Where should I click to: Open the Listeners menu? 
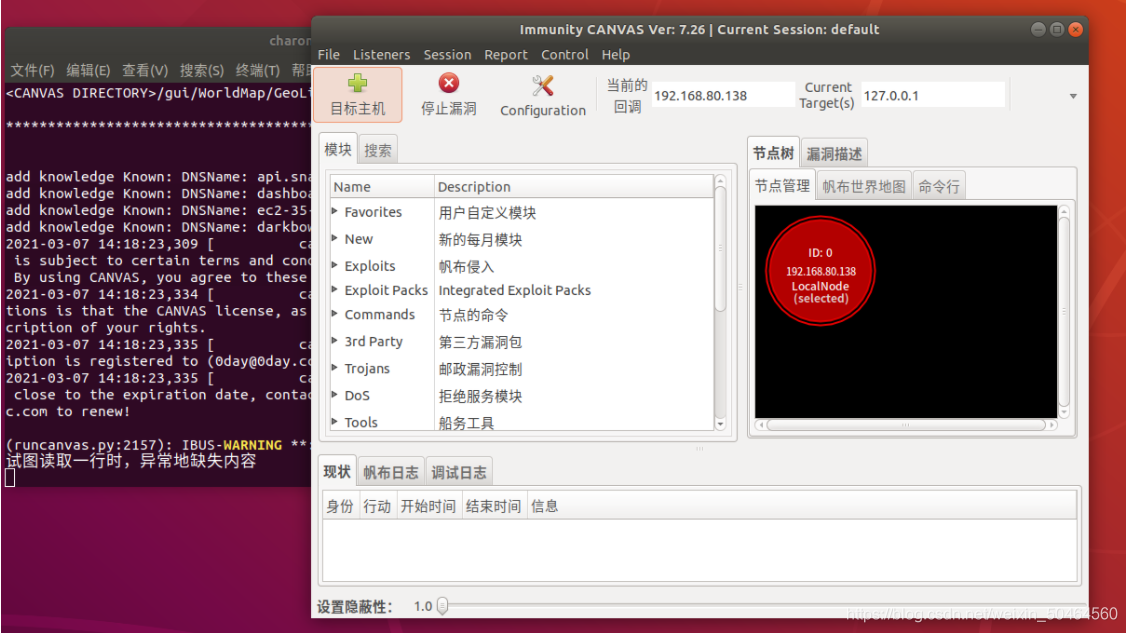381,55
